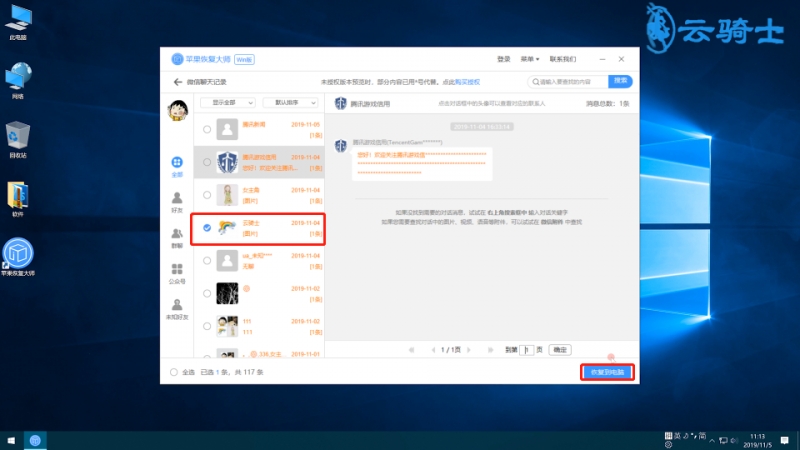
Task: Open 苹果恢复大师 desktop shortcut
Action: pyautogui.click(x=18, y=257)
